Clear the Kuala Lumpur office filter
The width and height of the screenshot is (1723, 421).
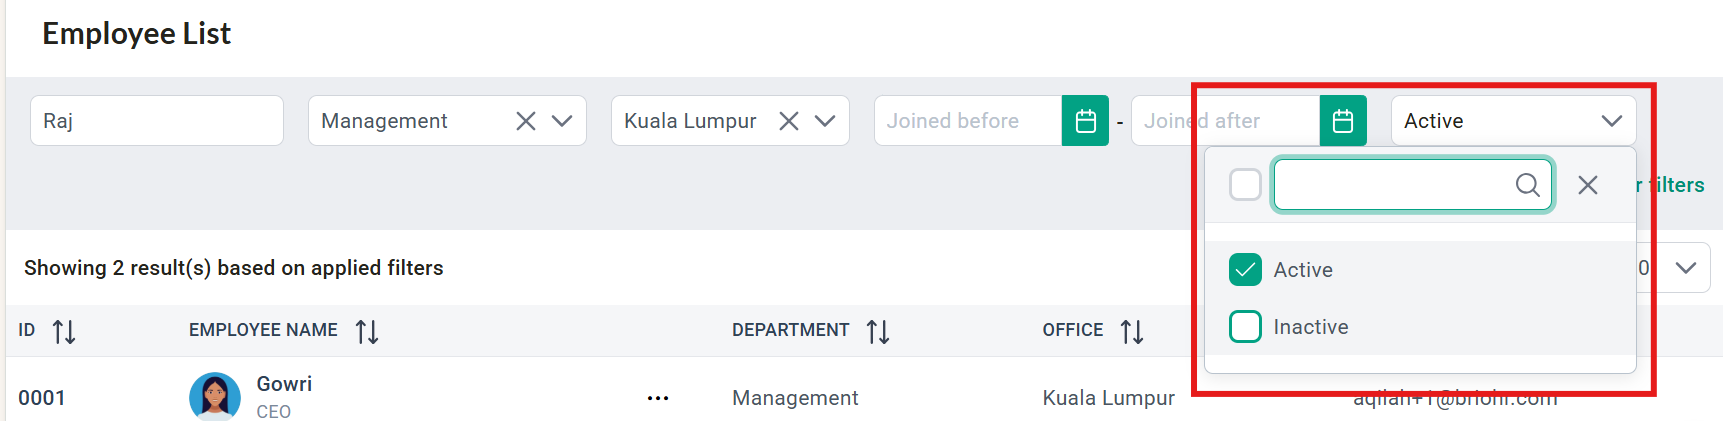click(789, 121)
